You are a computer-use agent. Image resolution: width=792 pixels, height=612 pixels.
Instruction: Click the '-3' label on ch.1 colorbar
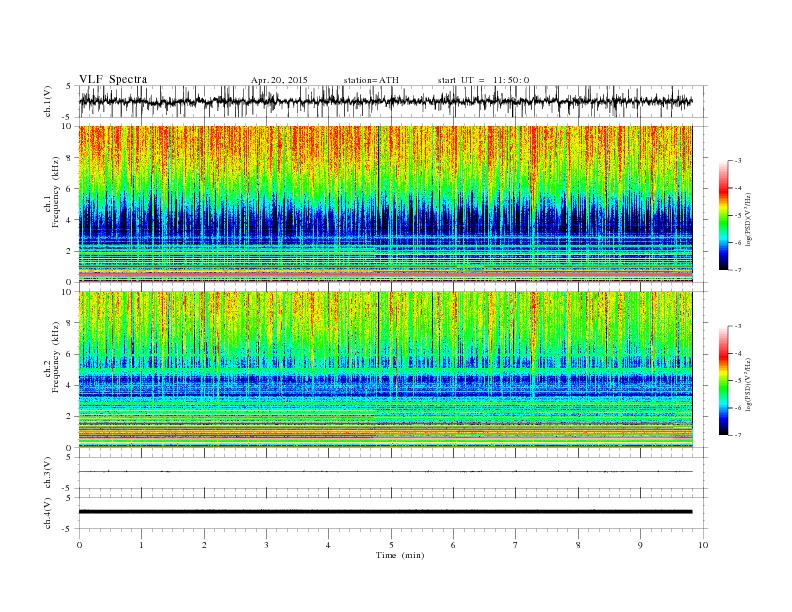pos(737,161)
